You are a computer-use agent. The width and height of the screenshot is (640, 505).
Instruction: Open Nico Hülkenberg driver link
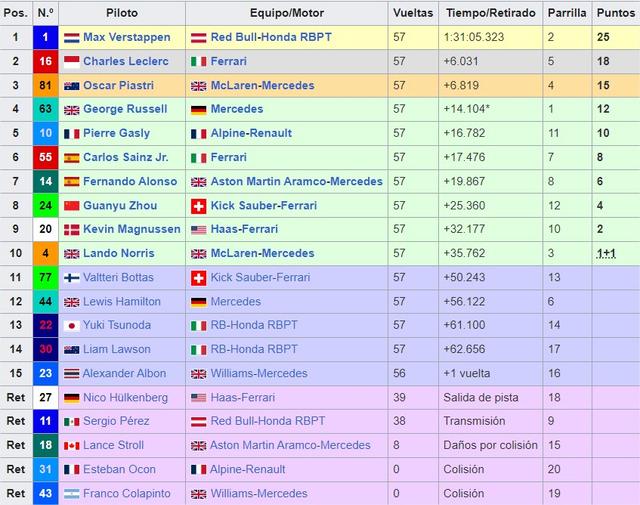point(125,398)
